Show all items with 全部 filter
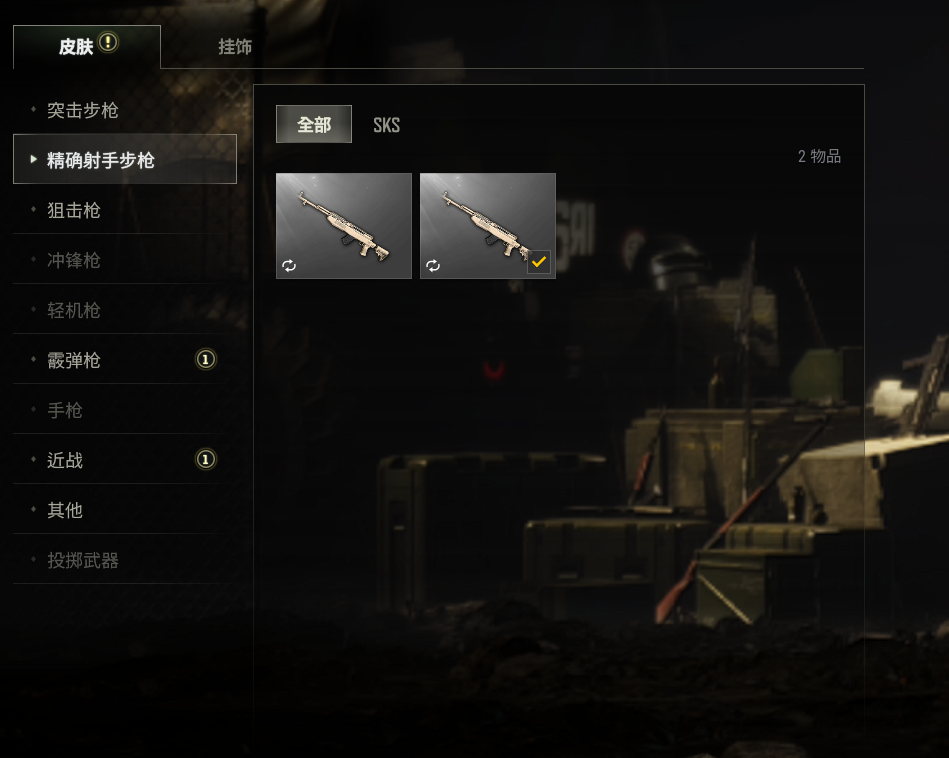The image size is (949, 758). pos(314,124)
